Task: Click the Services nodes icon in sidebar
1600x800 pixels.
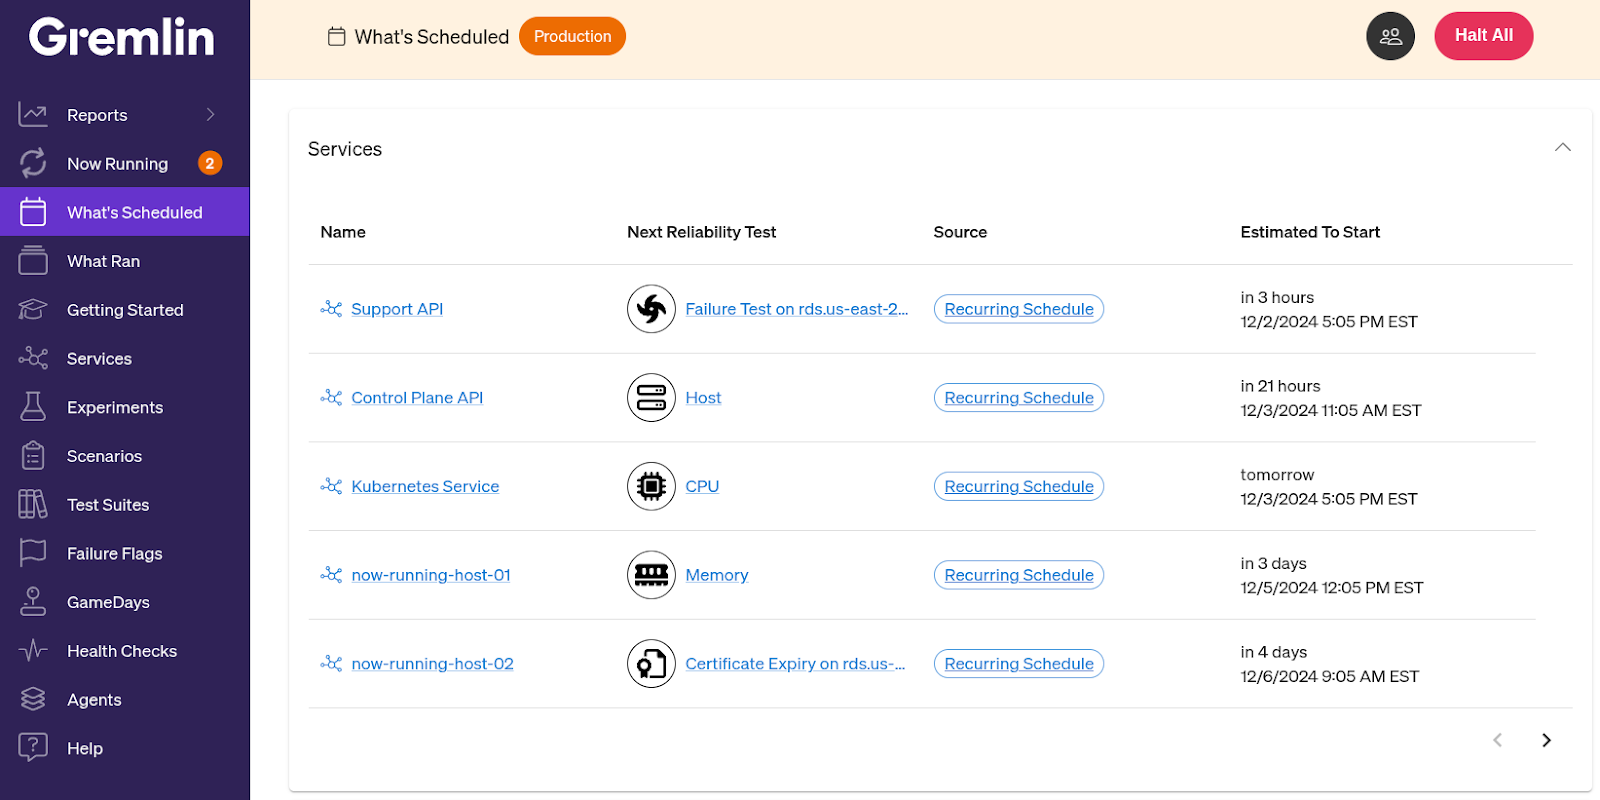Action: coord(33,358)
